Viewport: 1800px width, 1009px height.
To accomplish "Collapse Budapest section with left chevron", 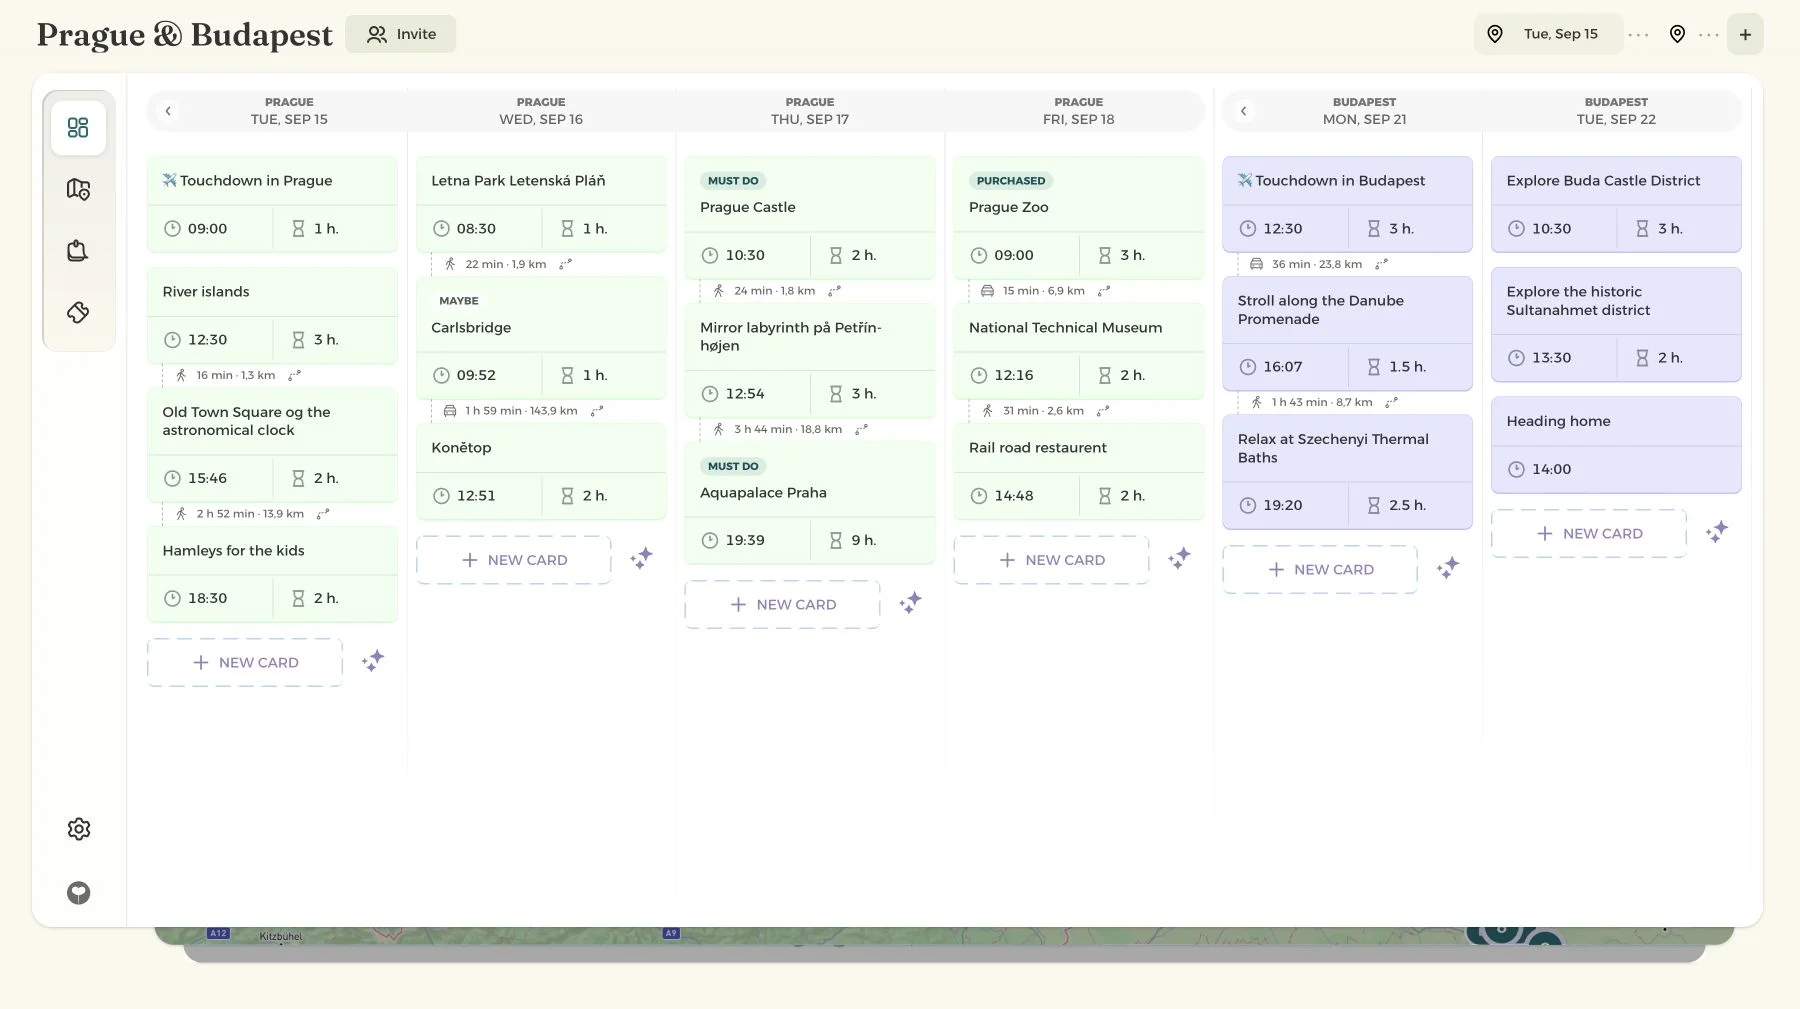I will coord(1243,111).
